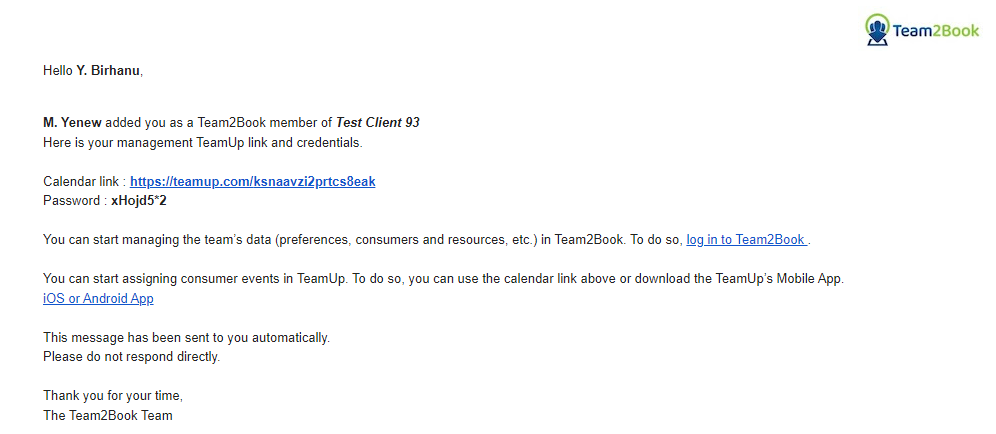Click the Team2Book logo wordmark text

pyautogui.click(x=936, y=31)
